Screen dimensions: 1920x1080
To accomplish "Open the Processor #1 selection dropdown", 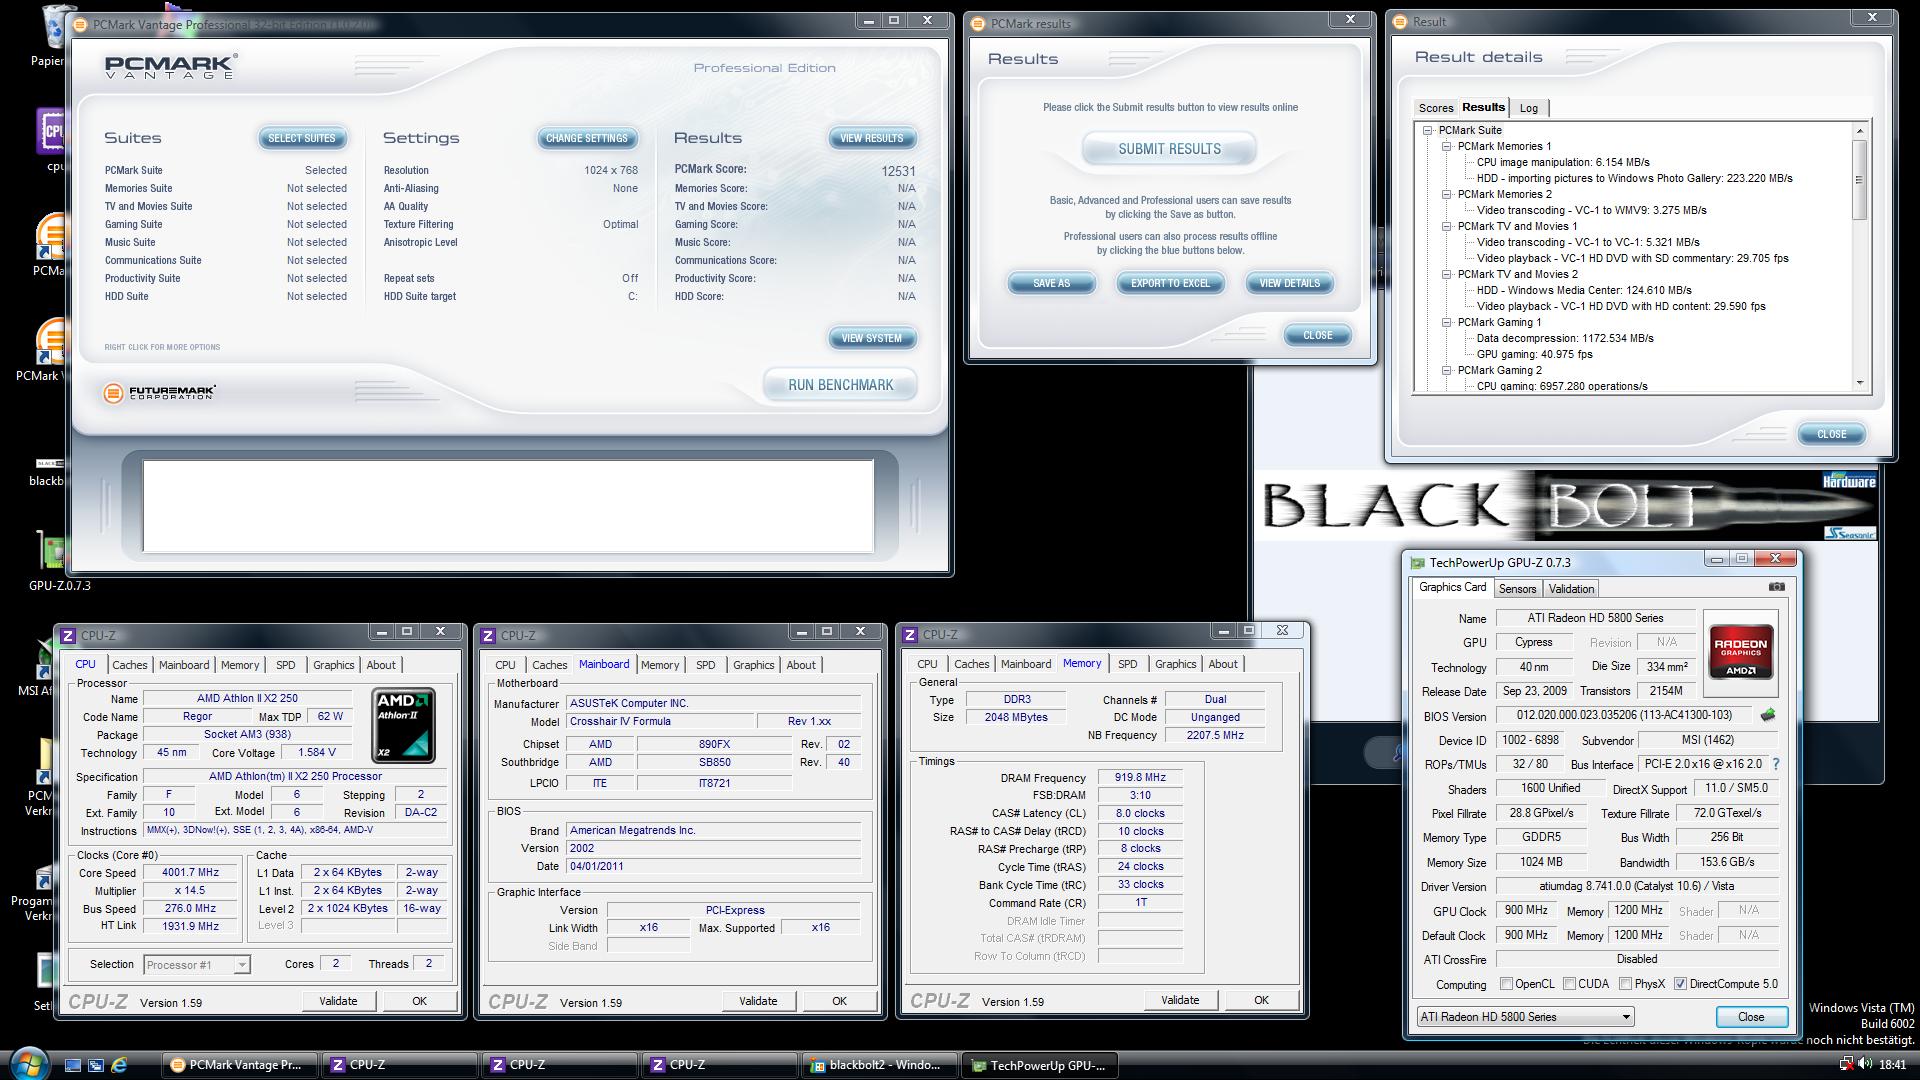I will pos(197,965).
